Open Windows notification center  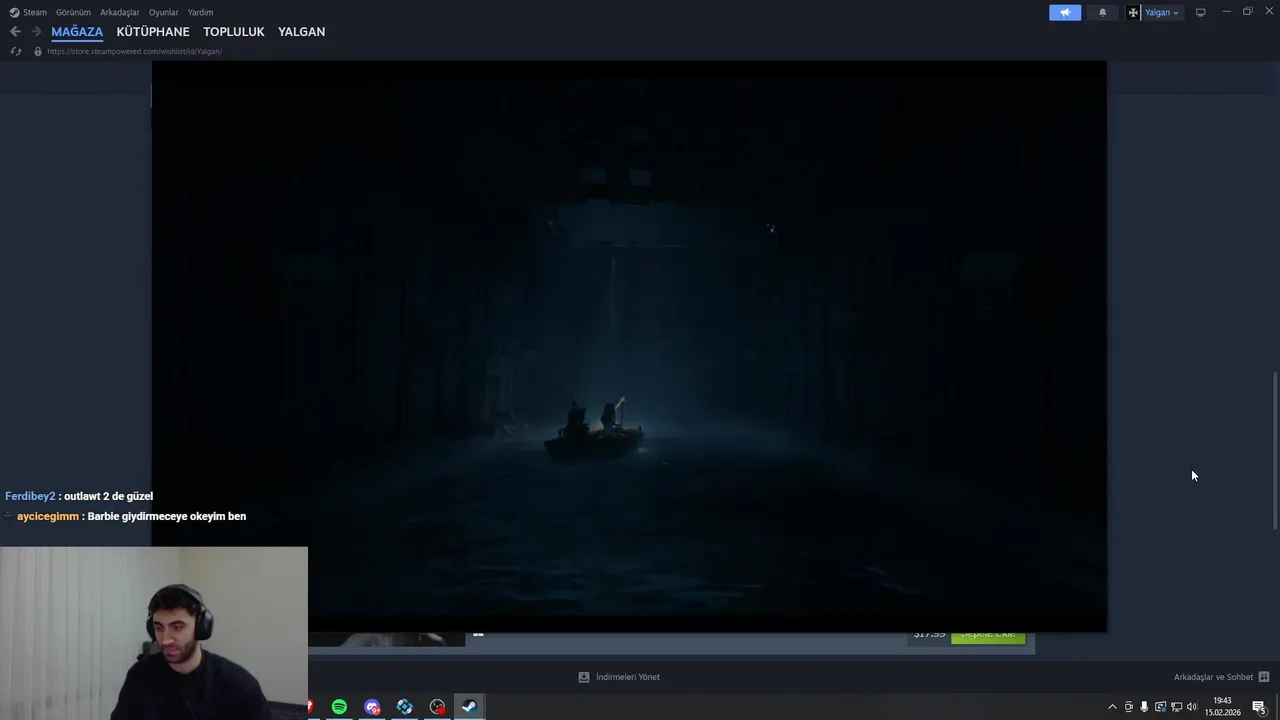tap(1260, 707)
